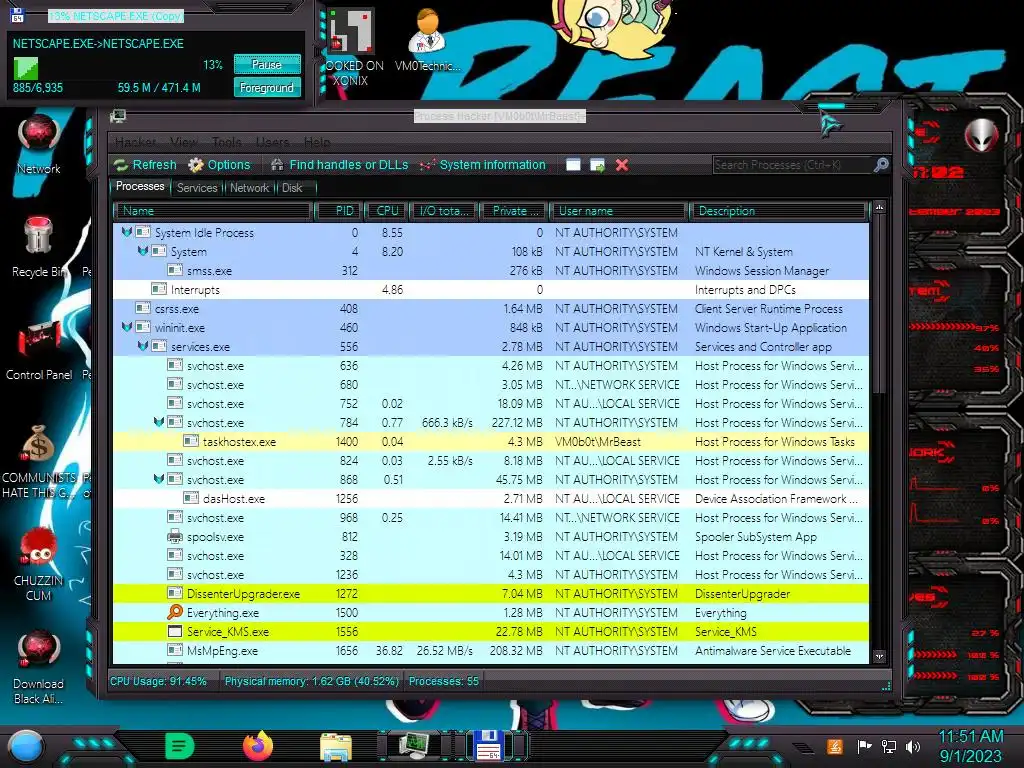Viewport: 1024px width, 768px height.
Task: Click the volume icon in system tray
Action: (913, 746)
